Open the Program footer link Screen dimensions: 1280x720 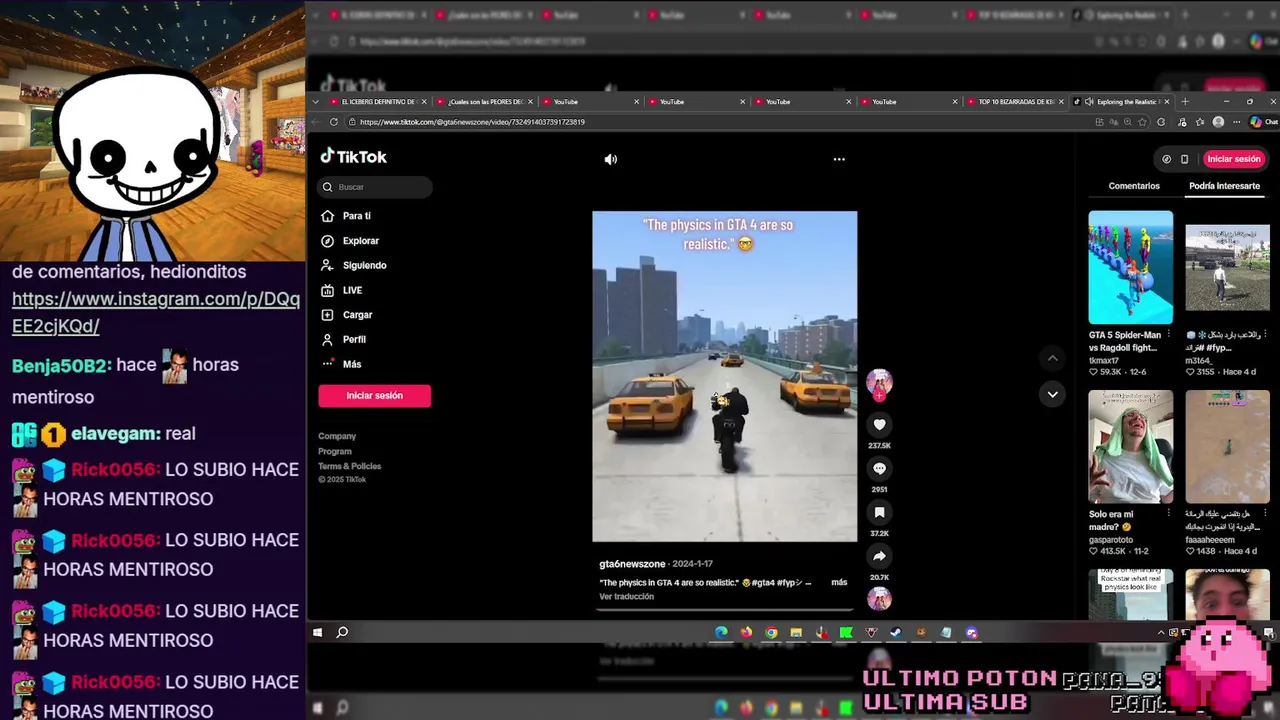335,451
